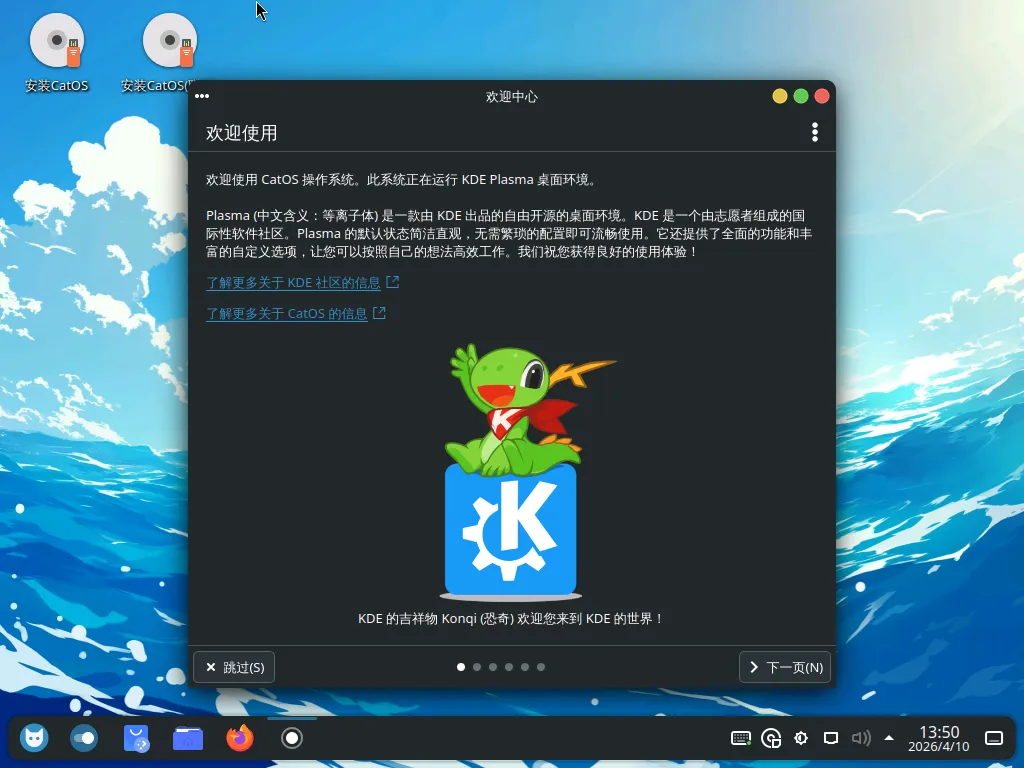The width and height of the screenshot is (1024, 768).
Task: Close the Welcome Center with red button
Action: [822, 96]
